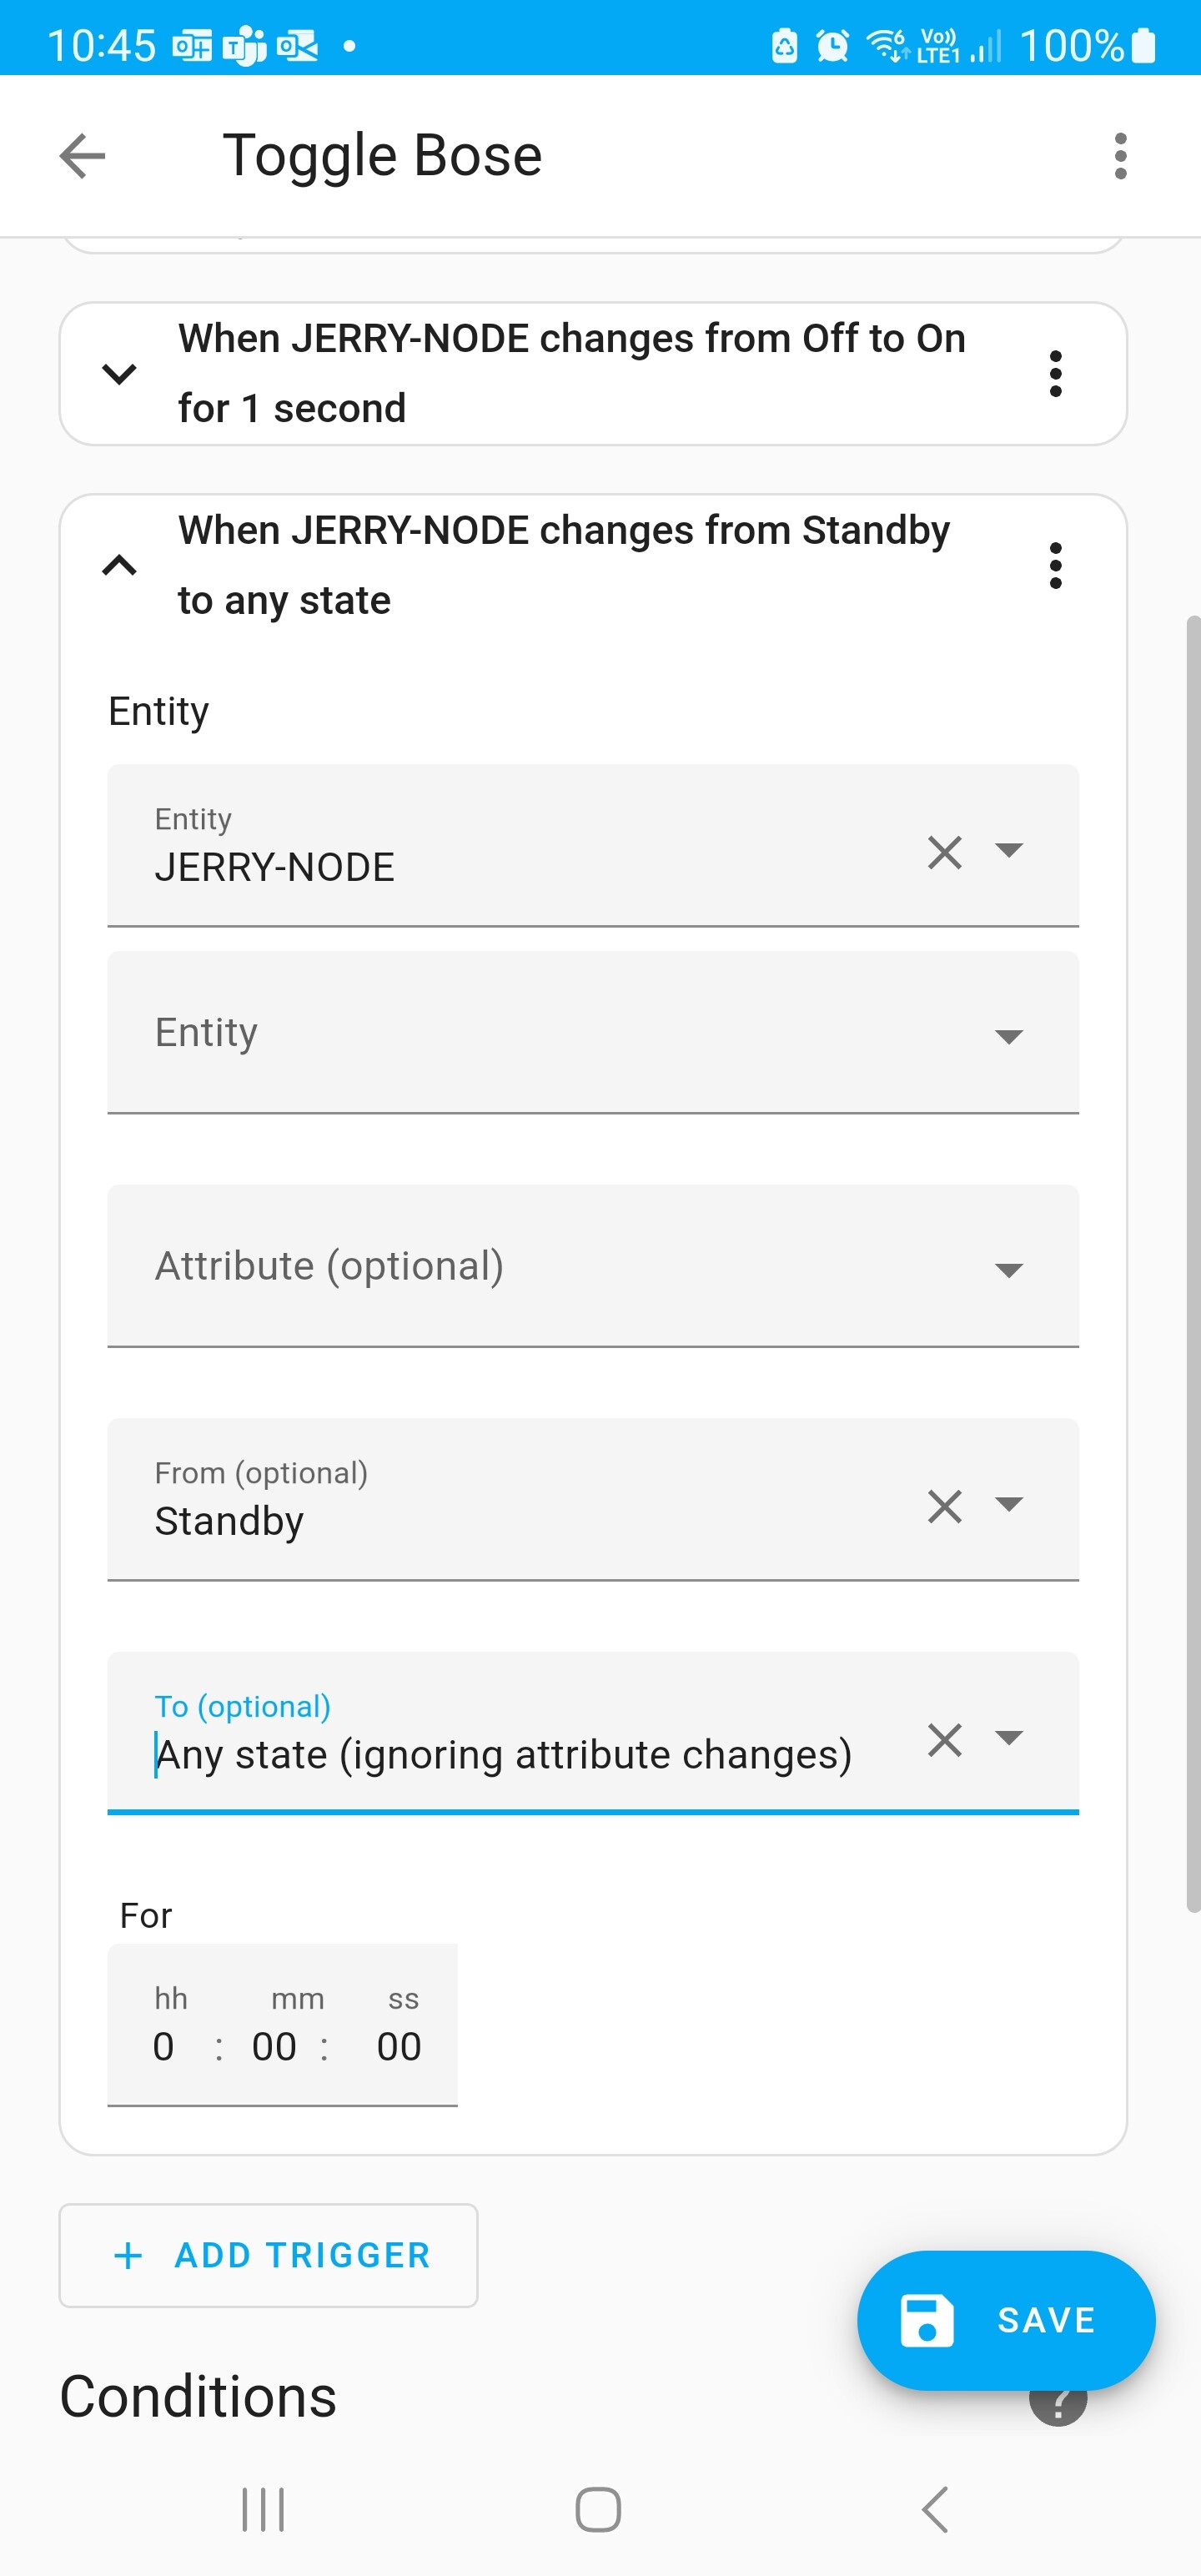Clear the JERRY-NODE entity selection
This screenshot has height=2576, width=1201.
(944, 852)
